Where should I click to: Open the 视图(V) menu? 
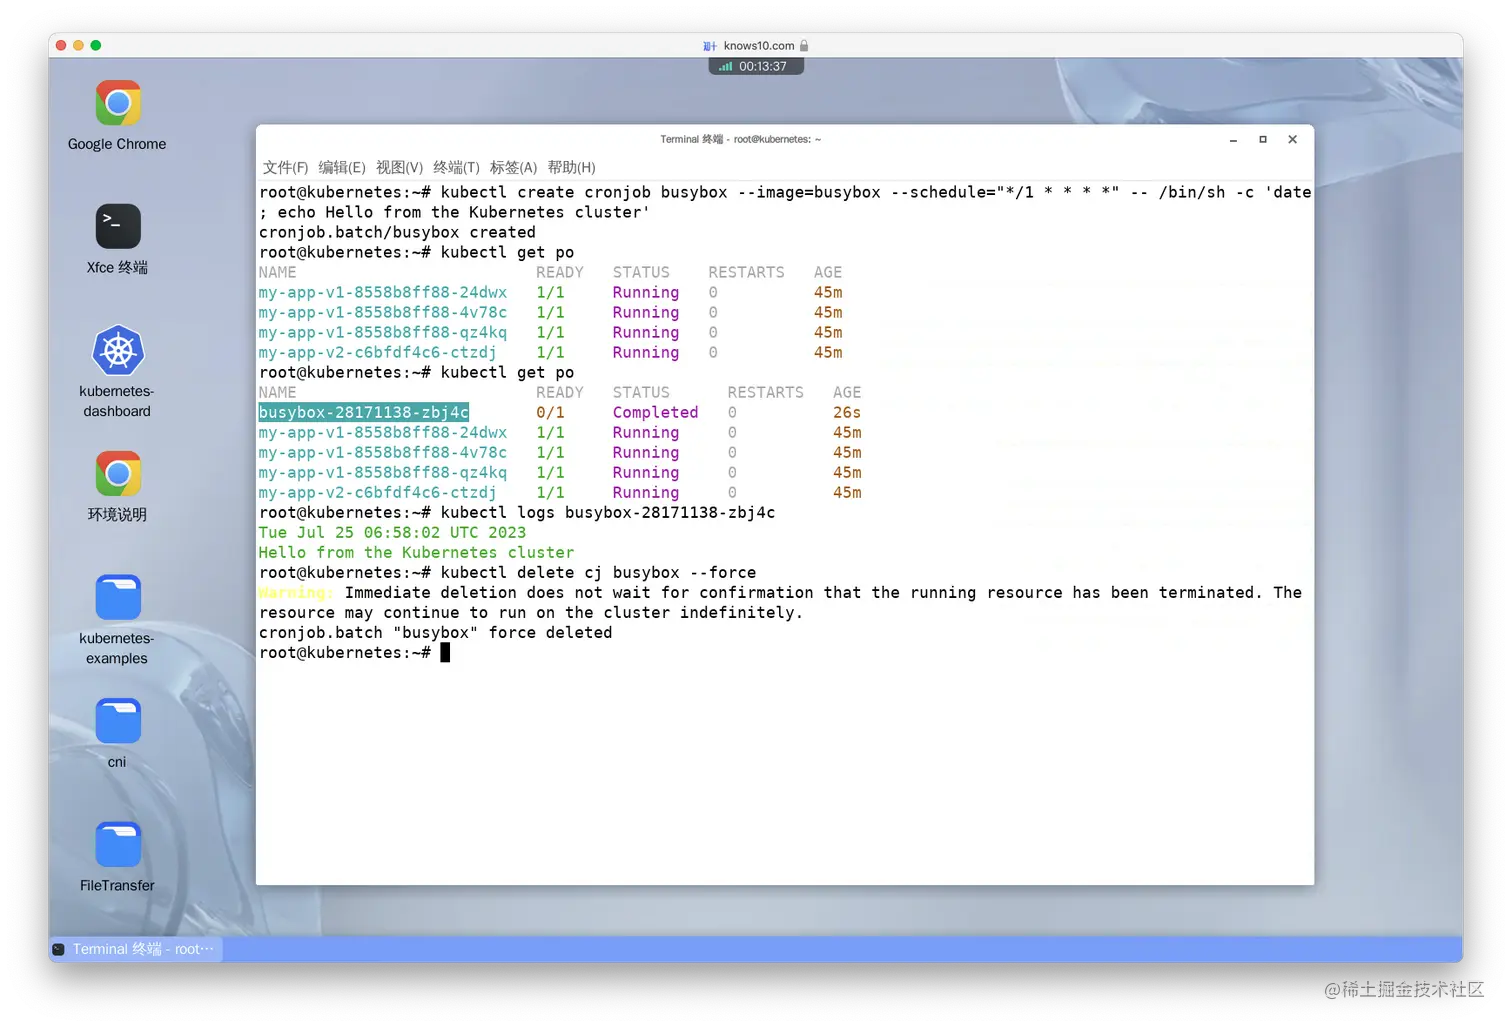pyautogui.click(x=399, y=167)
